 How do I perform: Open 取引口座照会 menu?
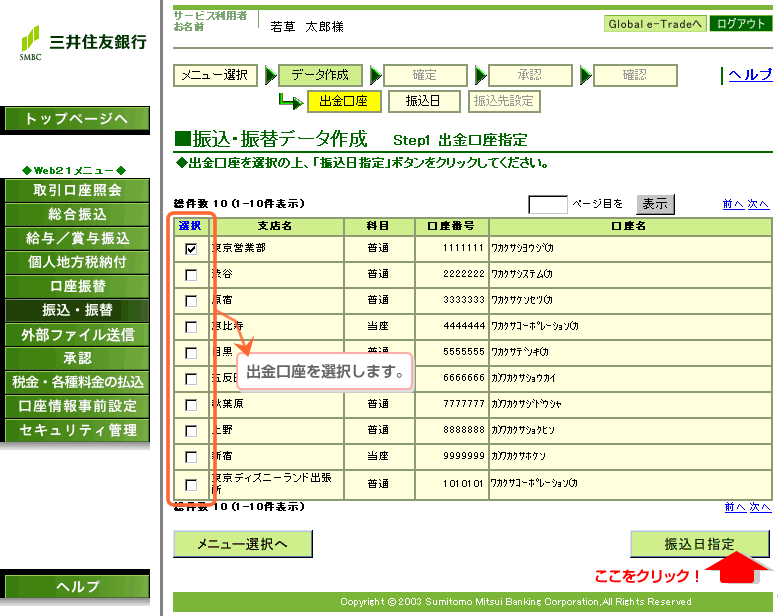tap(77, 190)
